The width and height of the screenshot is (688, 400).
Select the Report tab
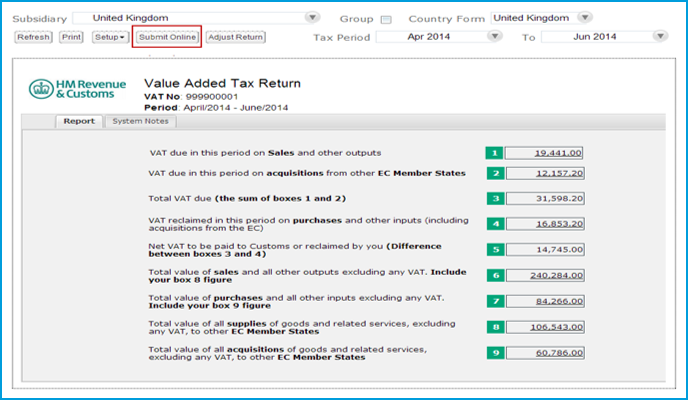click(x=78, y=121)
